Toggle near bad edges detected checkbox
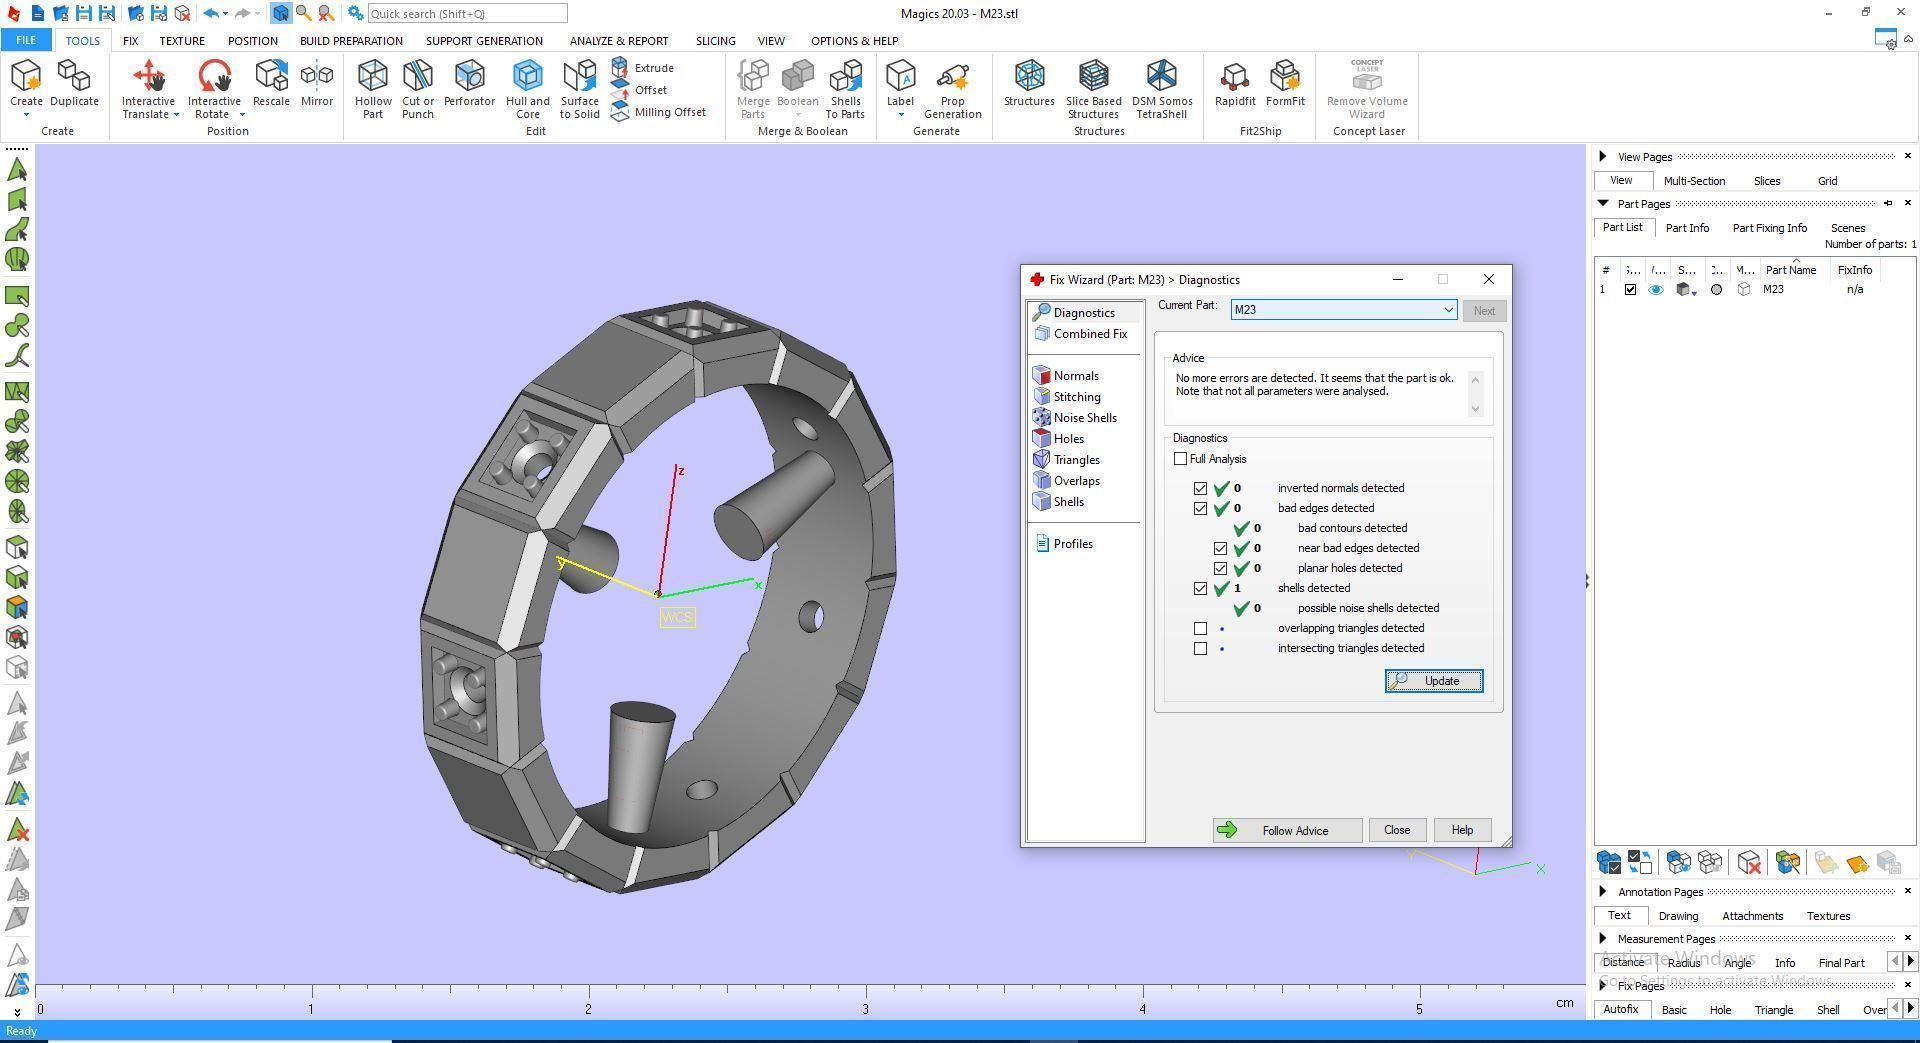The image size is (1920, 1043). coord(1220,548)
